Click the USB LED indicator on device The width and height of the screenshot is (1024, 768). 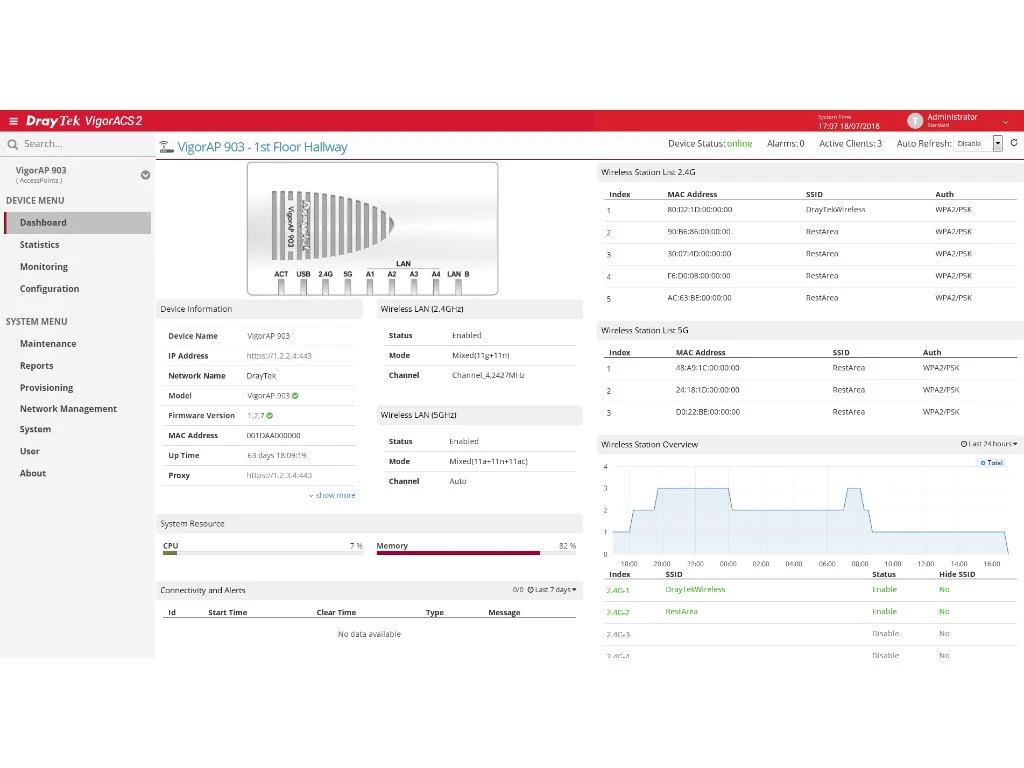303,287
